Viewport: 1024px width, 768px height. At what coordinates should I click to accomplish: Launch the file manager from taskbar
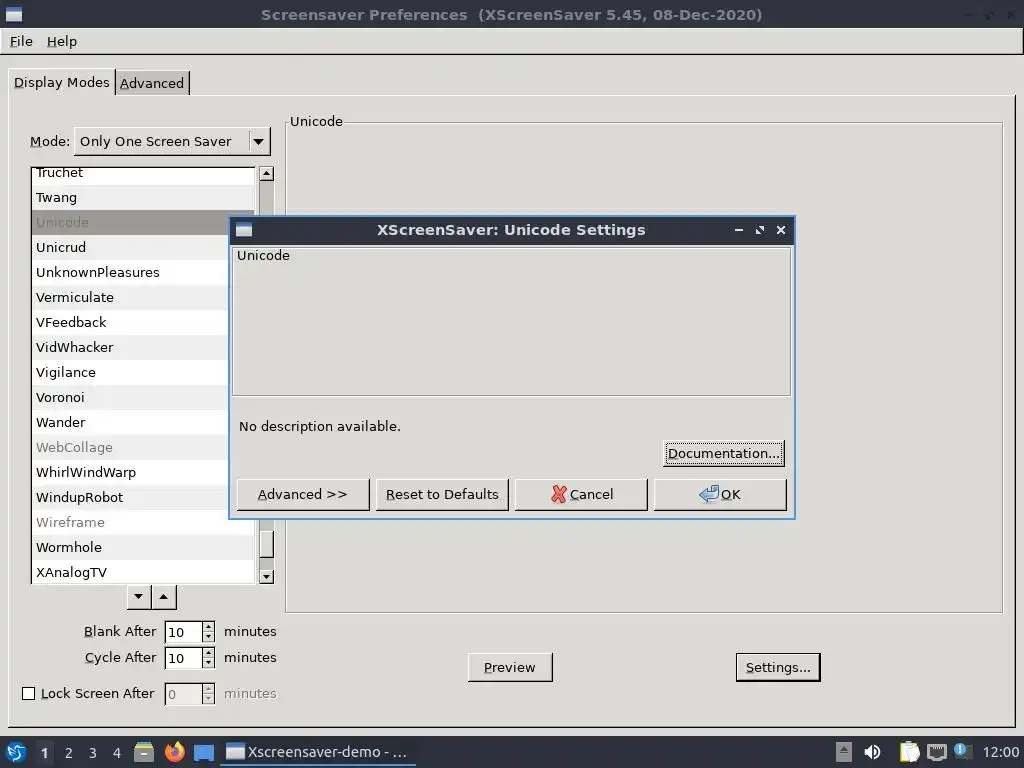(x=144, y=752)
